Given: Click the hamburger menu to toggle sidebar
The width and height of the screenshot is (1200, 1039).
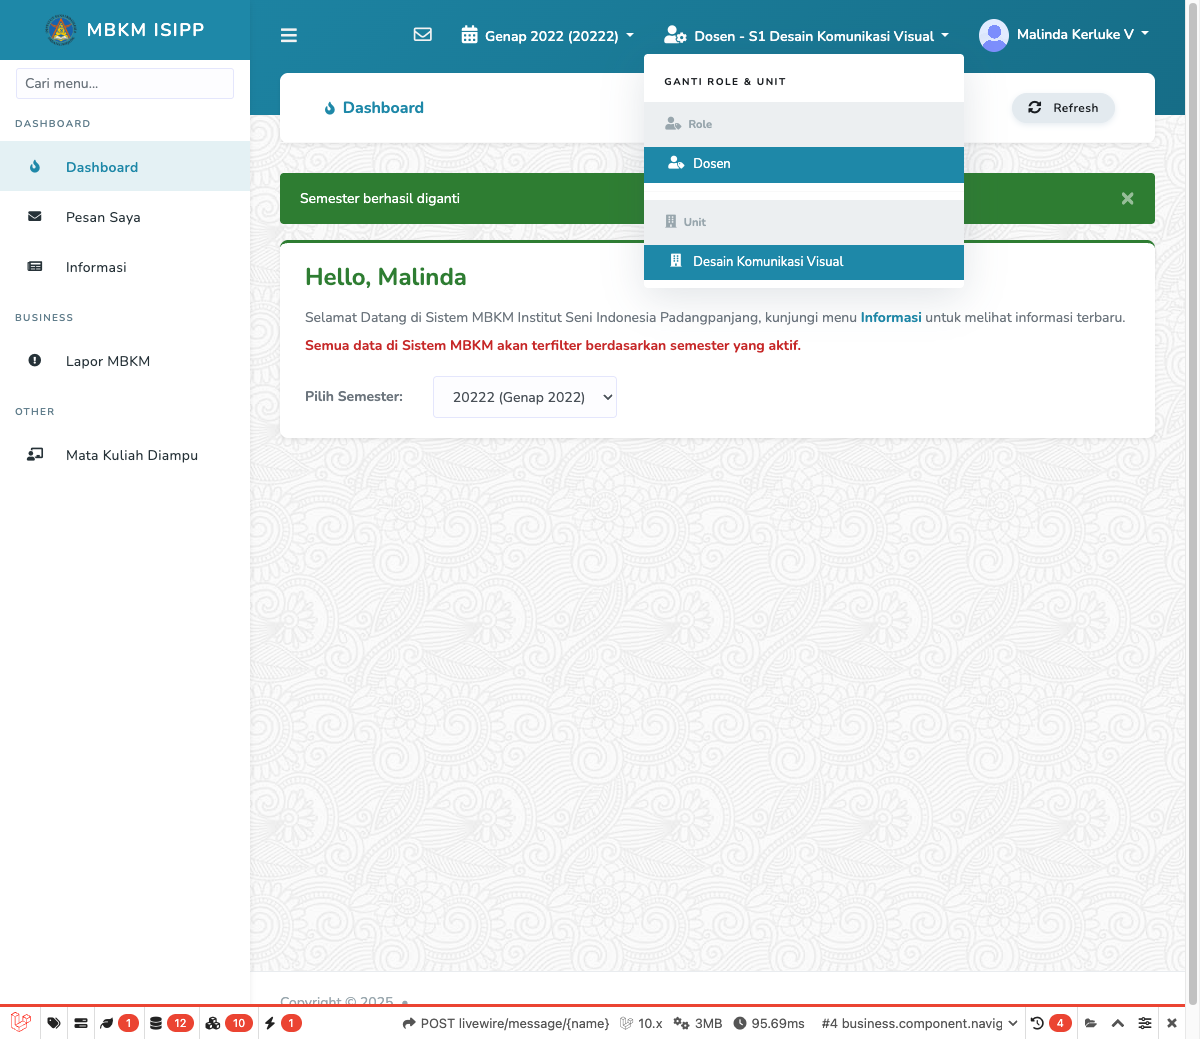Looking at the screenshot, I should tap(289, 36).
